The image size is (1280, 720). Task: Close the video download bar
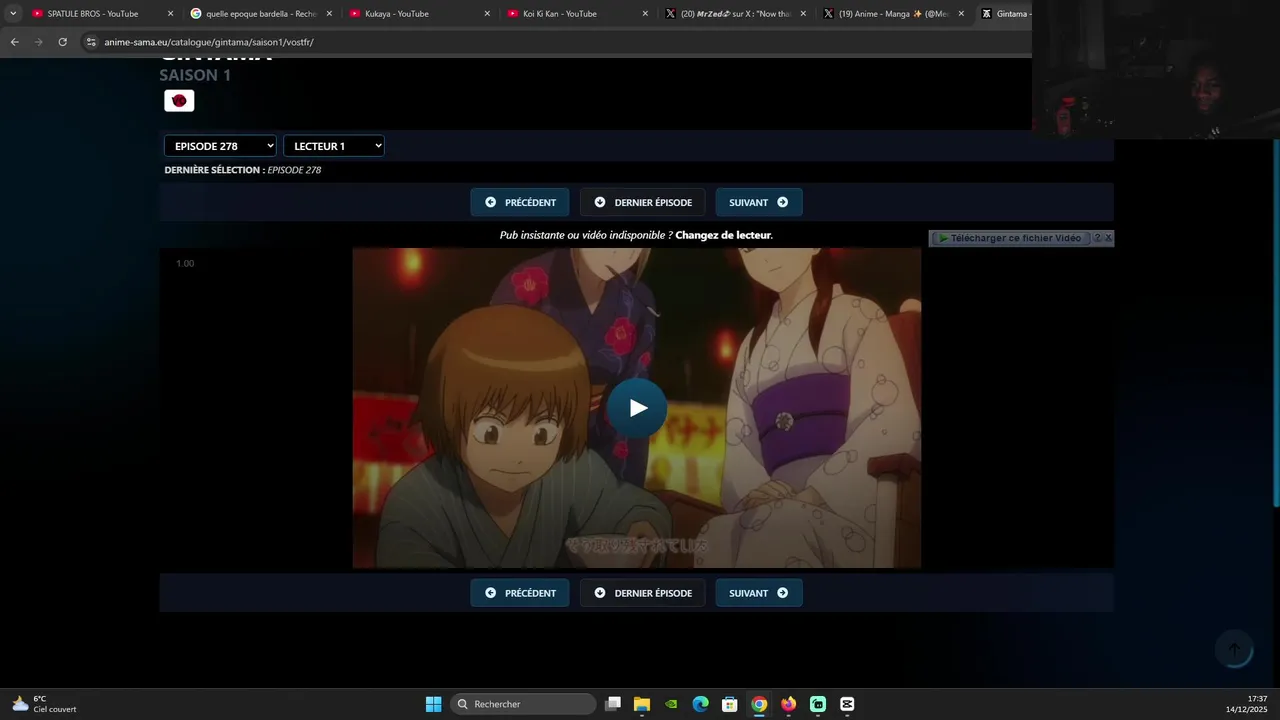point(1108,238)
